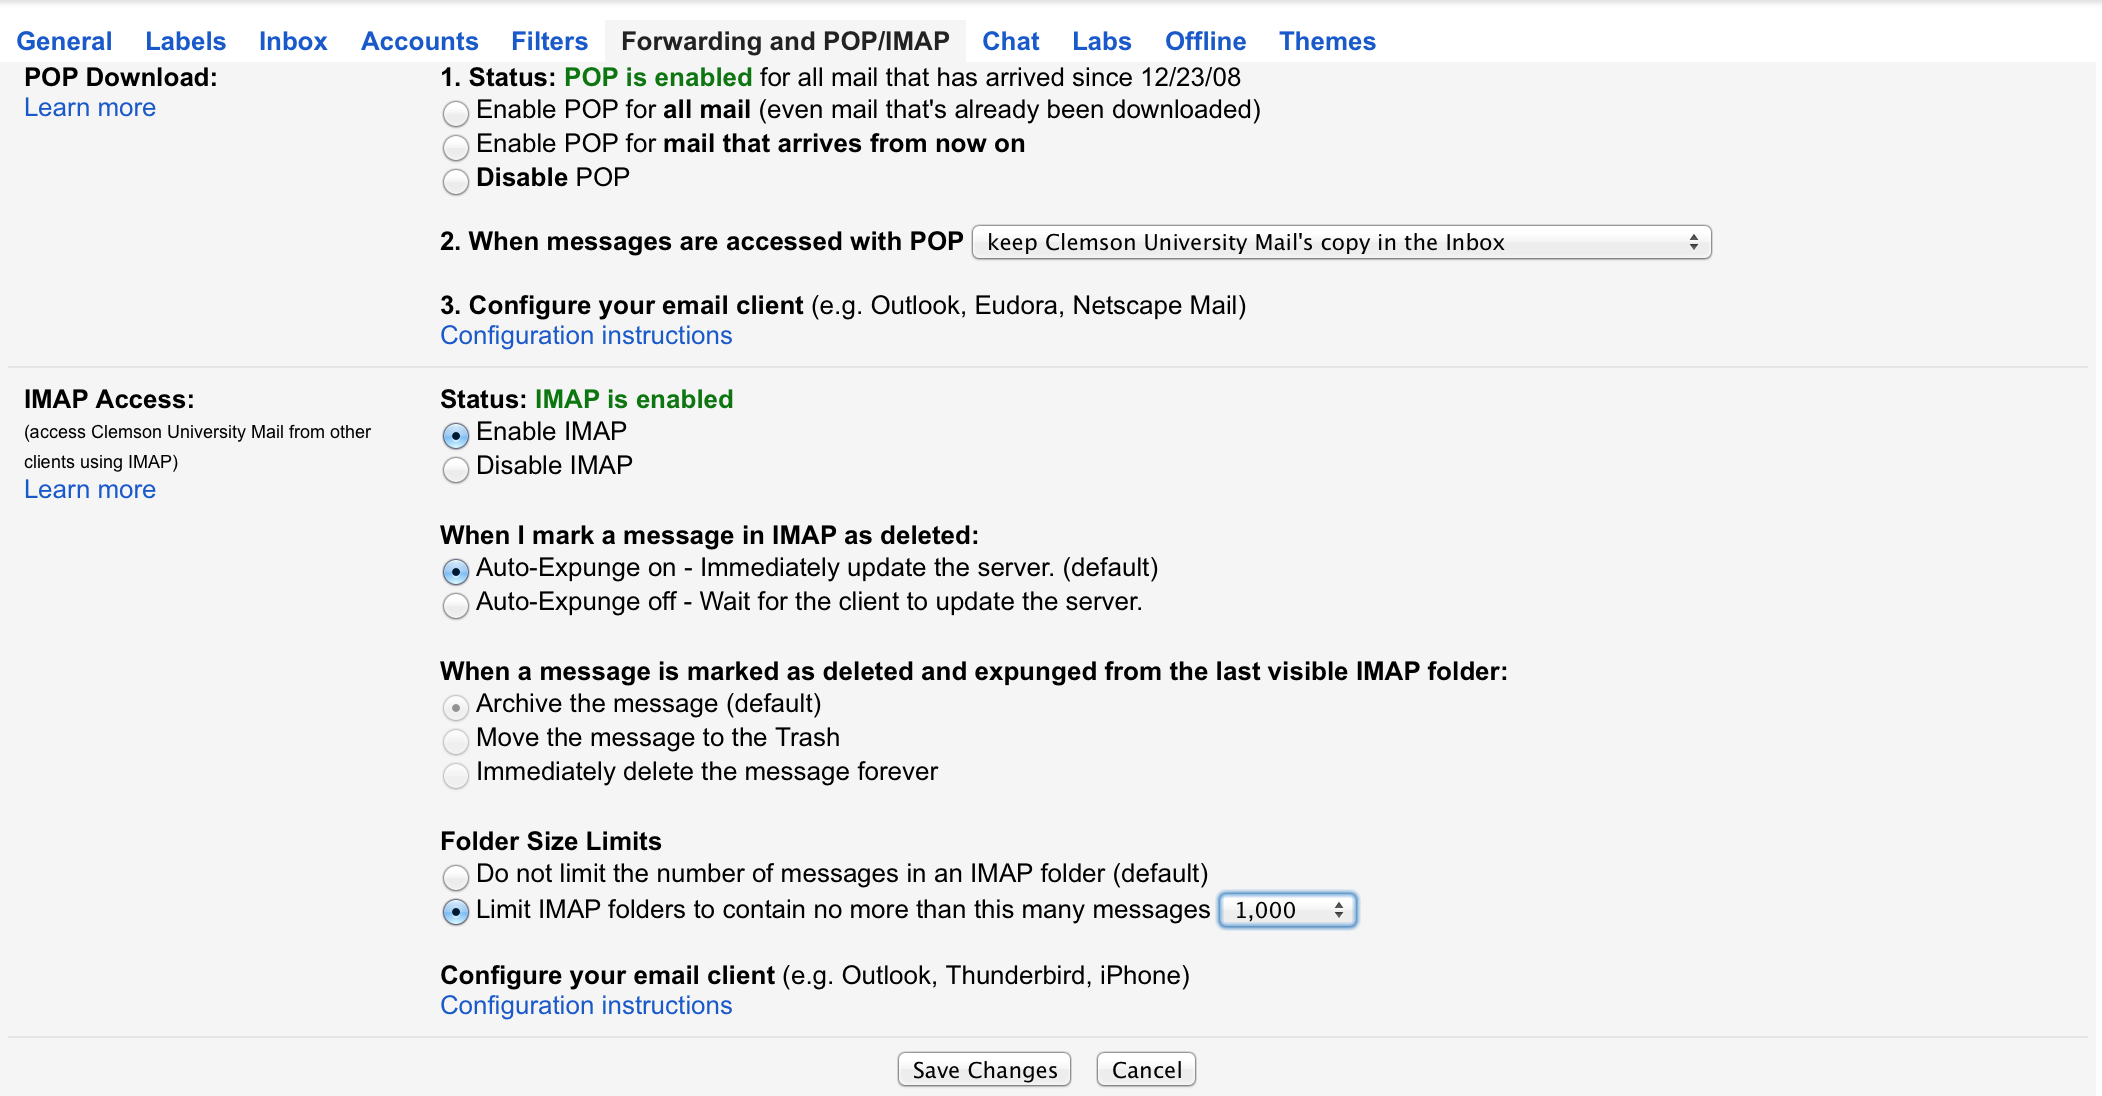
Task: Select Enable POP for all mail
Action: click(455, 112)
